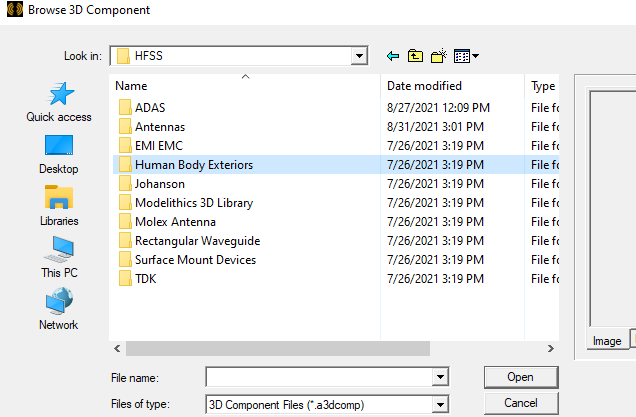Click into the File name input field

click(x=319, y=378)
